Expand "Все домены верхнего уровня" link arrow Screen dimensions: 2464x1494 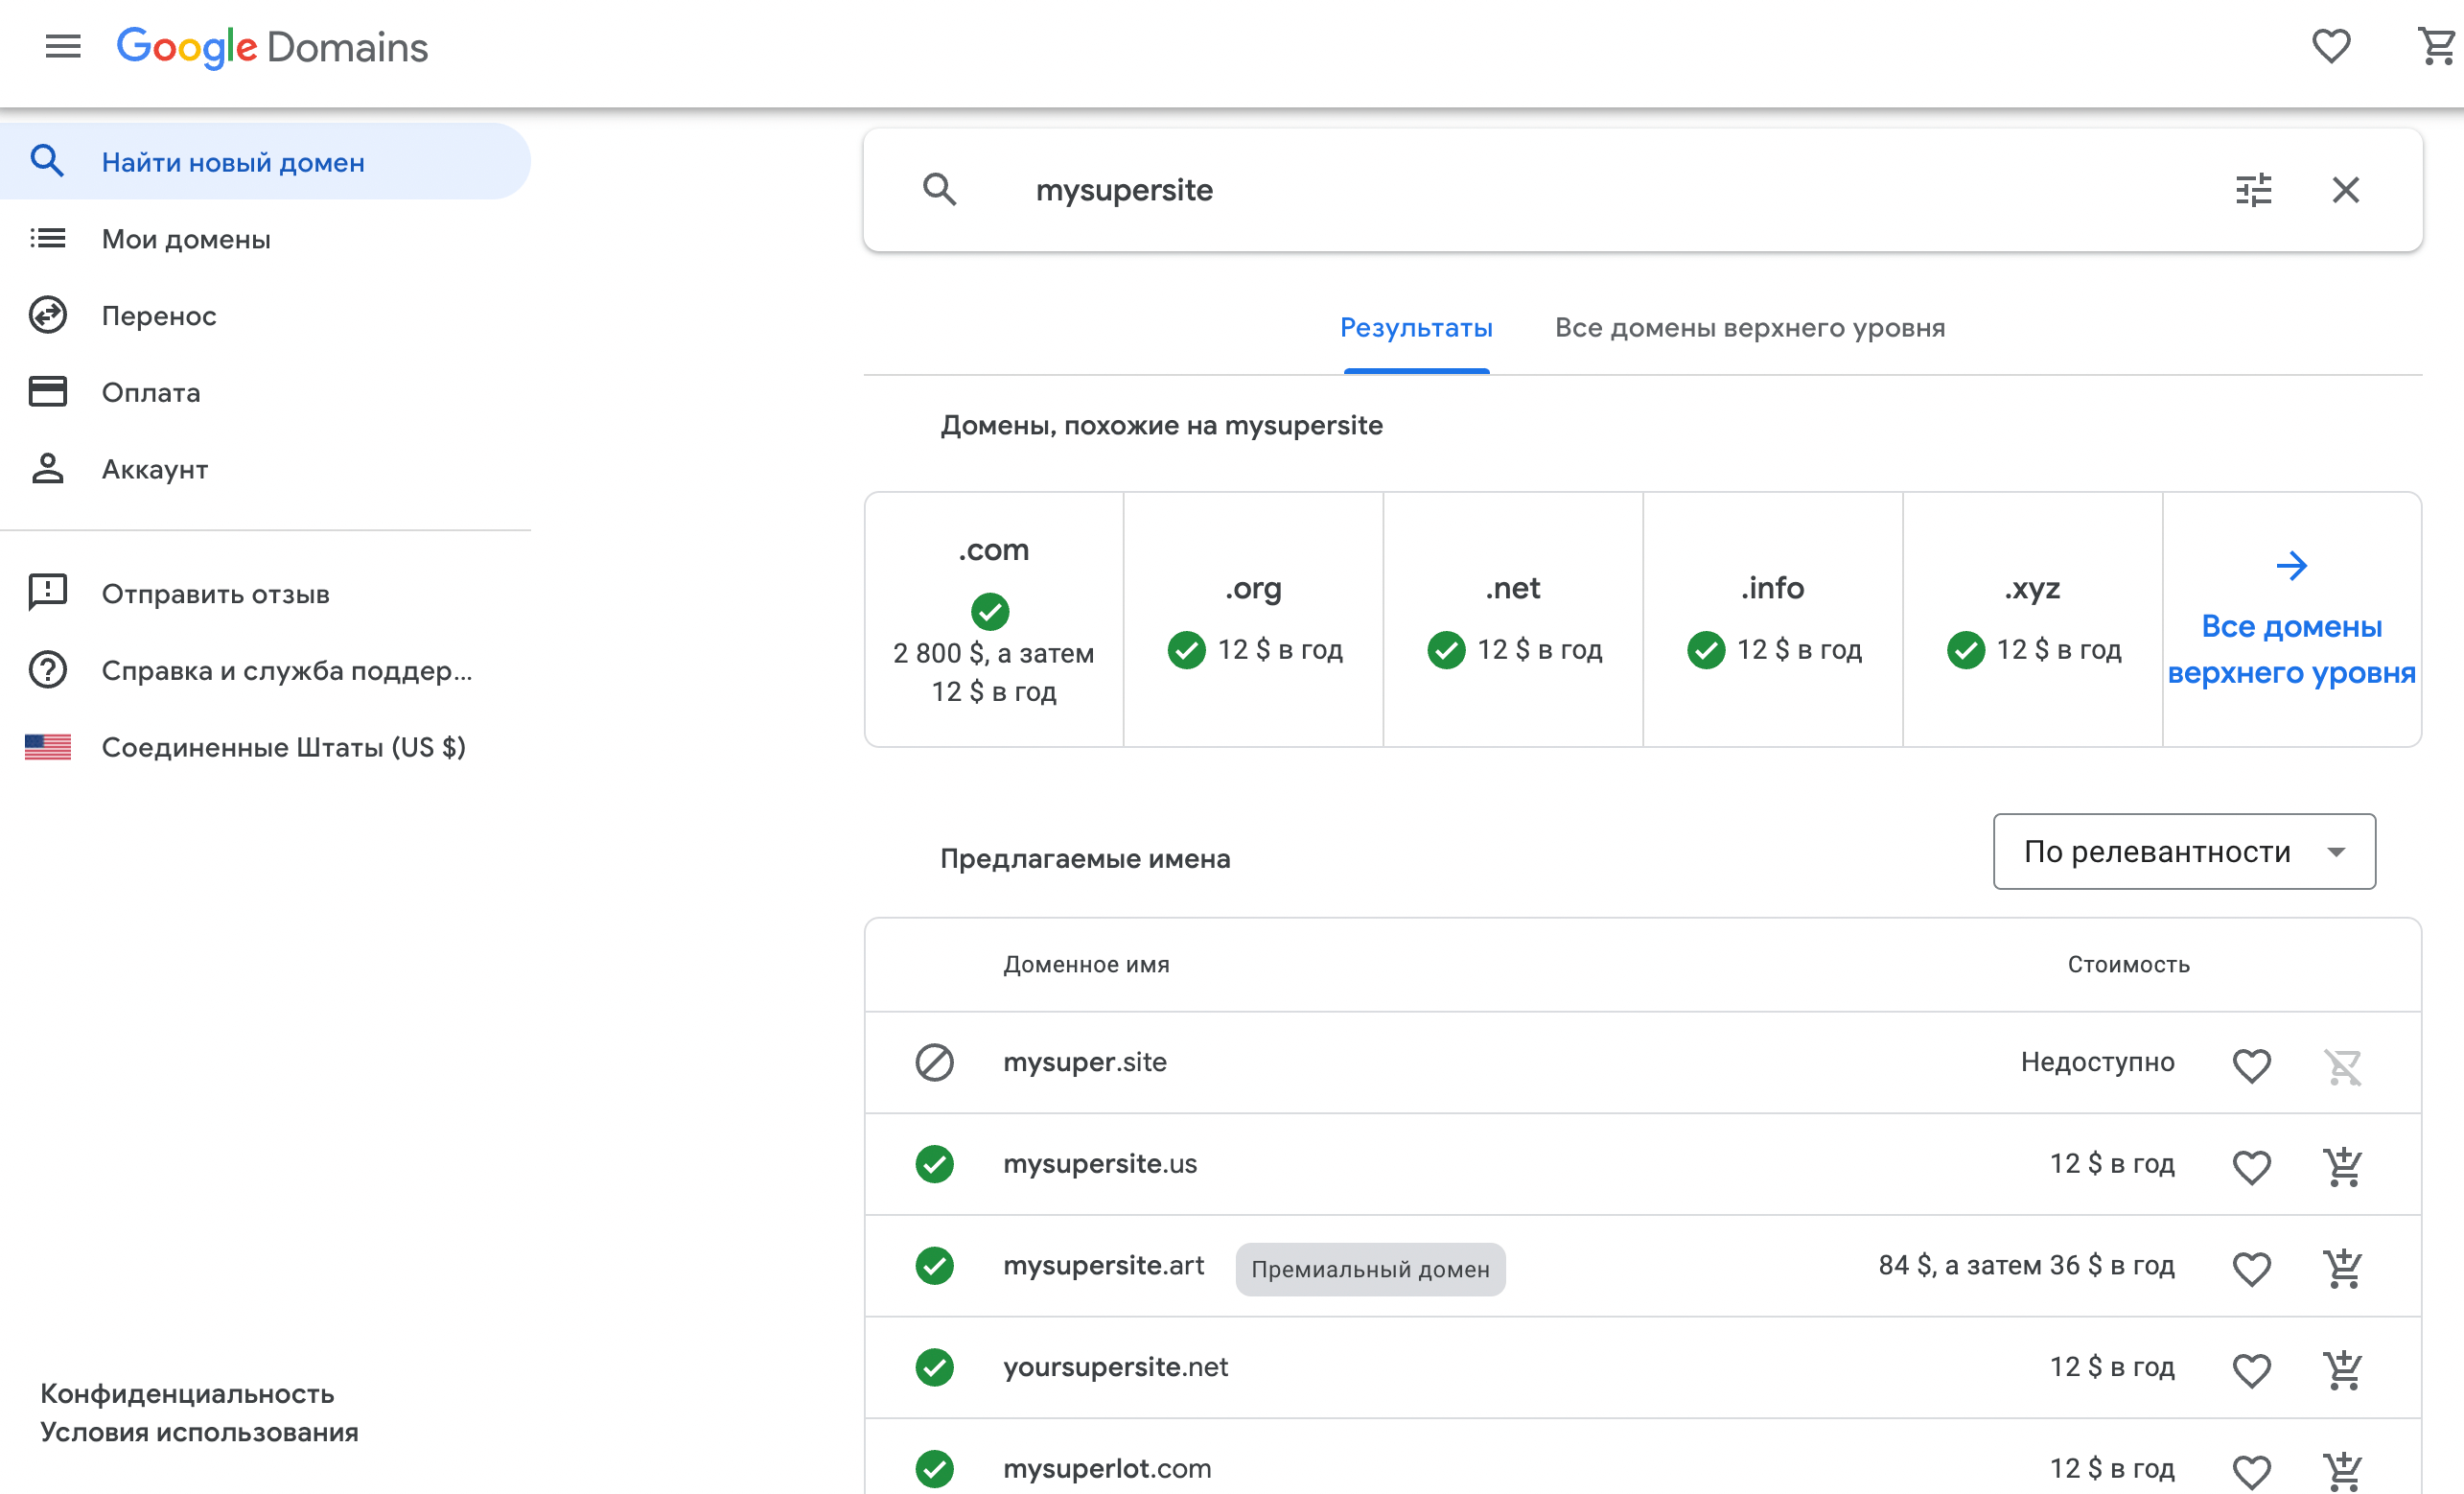pyautogui.click(x=2291, y=565)
